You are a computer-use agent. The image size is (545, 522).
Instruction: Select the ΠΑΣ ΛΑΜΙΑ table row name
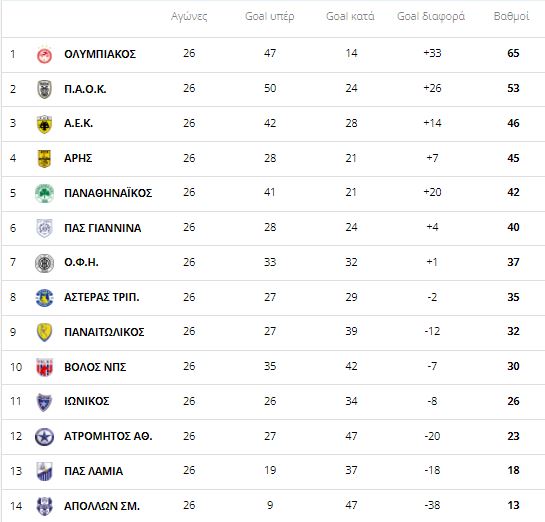93,471
